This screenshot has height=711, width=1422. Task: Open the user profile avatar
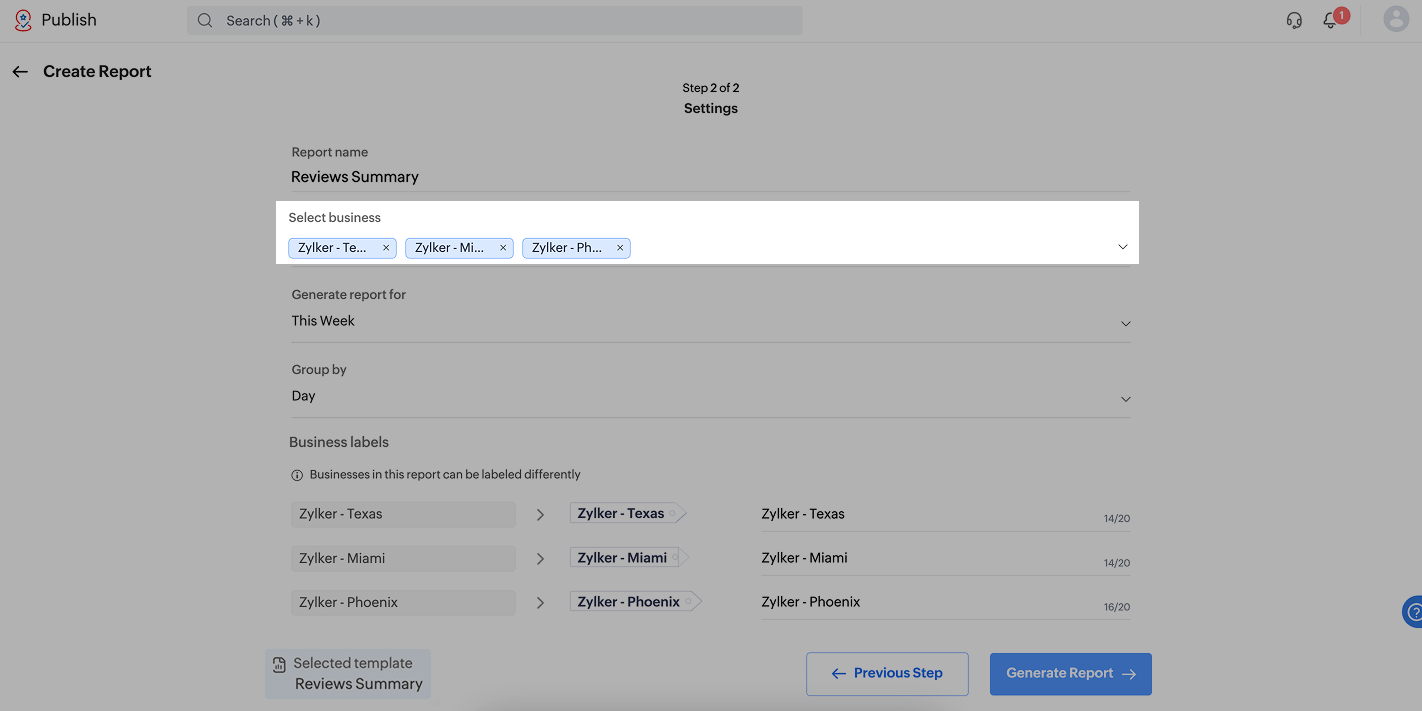(1396, 19)
